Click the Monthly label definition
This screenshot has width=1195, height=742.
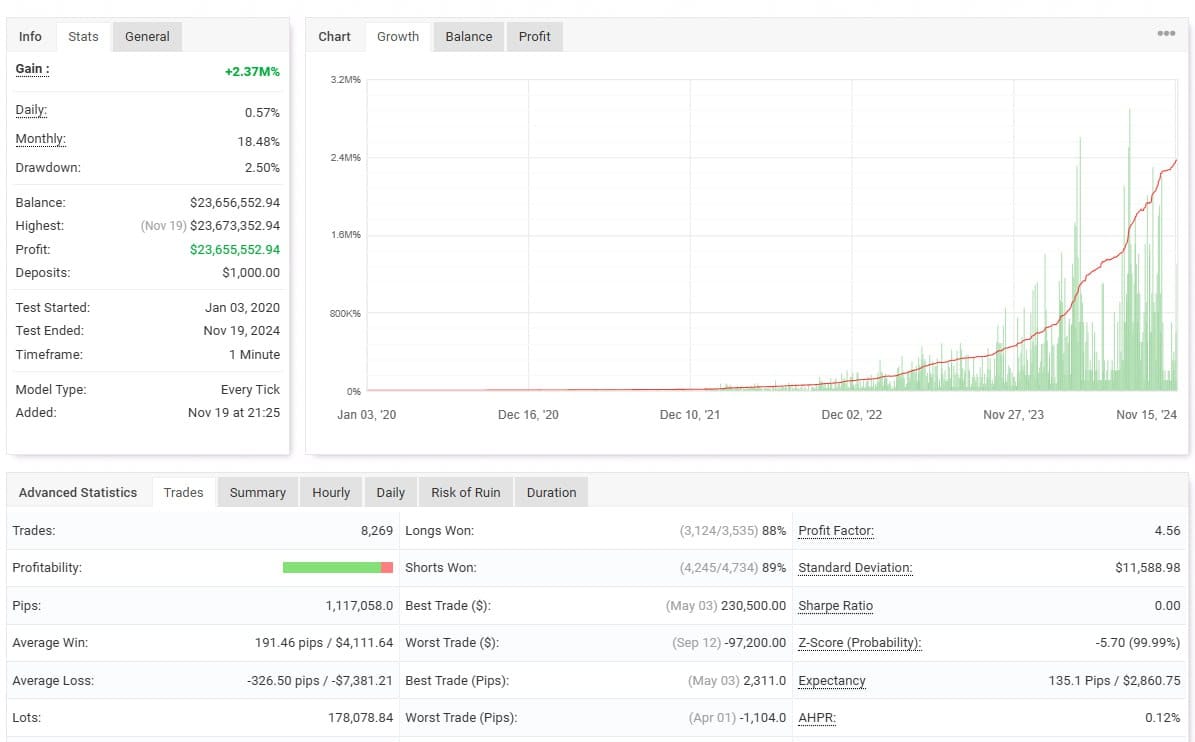[40, 139]
